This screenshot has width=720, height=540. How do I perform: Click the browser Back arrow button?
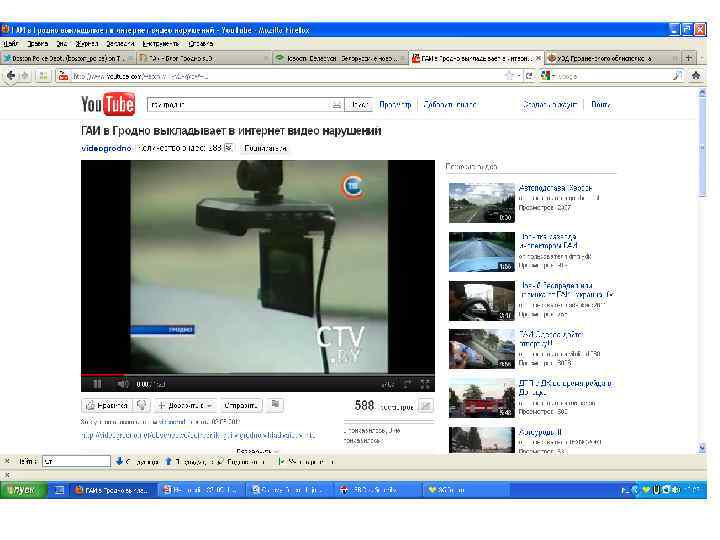coord(11,75)
